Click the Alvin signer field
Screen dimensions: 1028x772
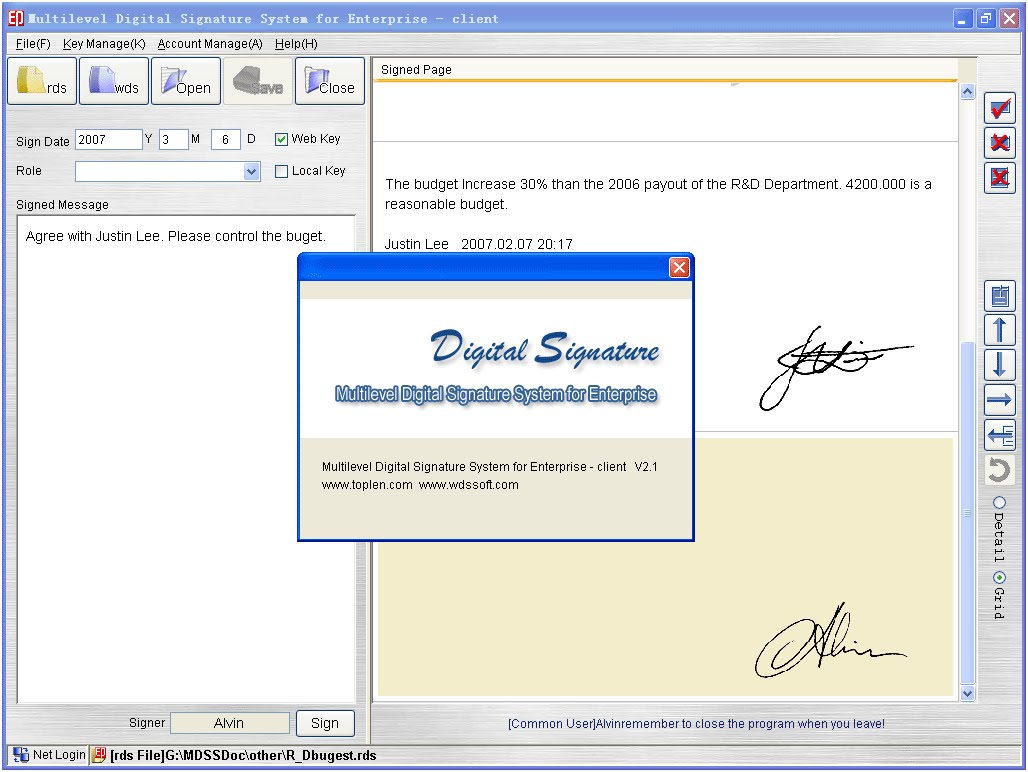(x=229, y=723)
